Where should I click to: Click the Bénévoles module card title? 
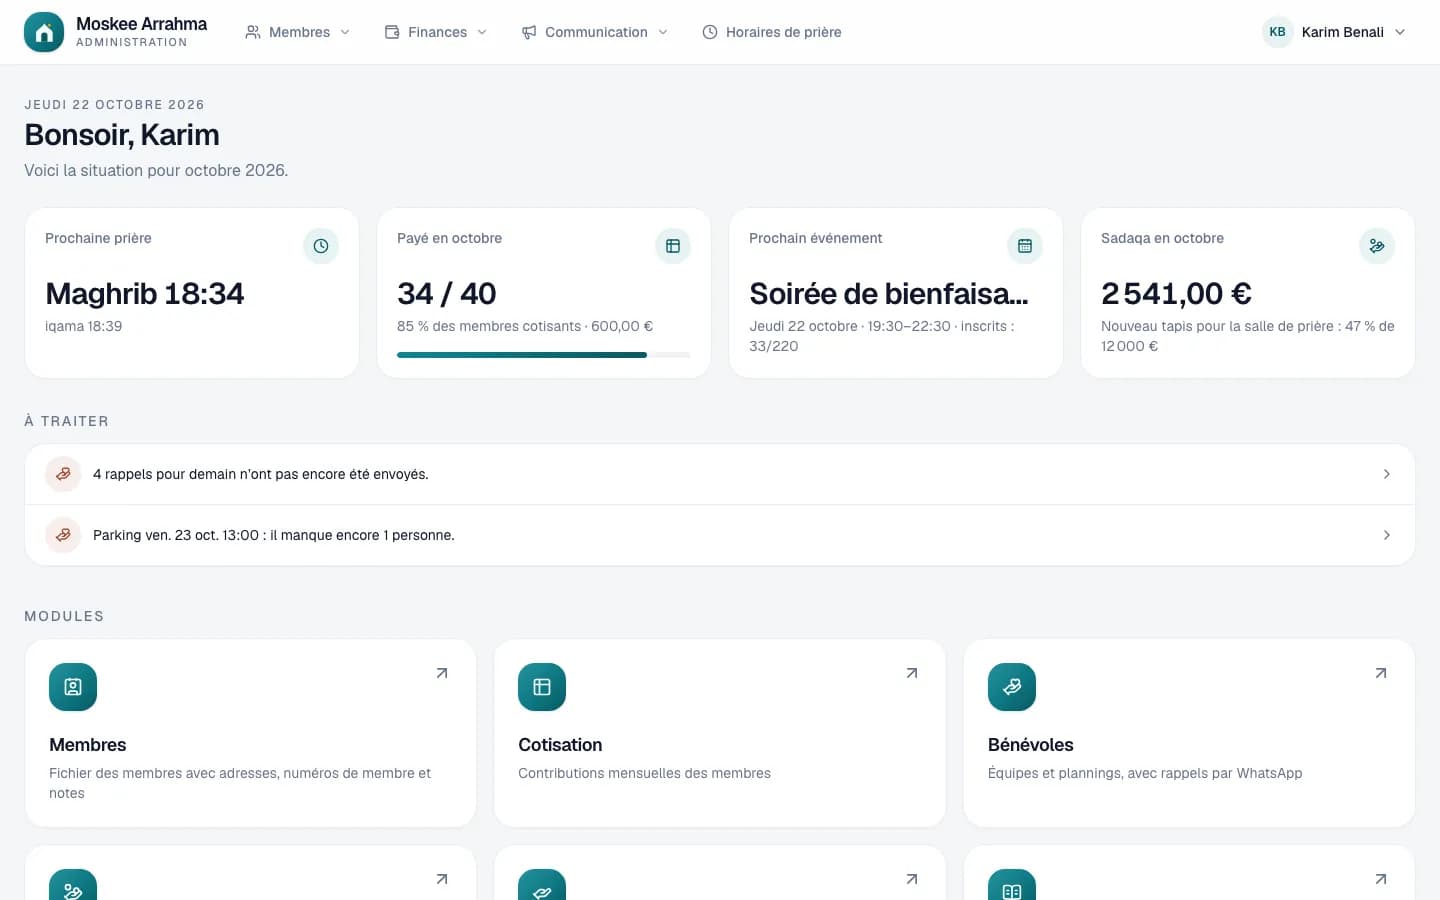click(x=1030, y=745)
